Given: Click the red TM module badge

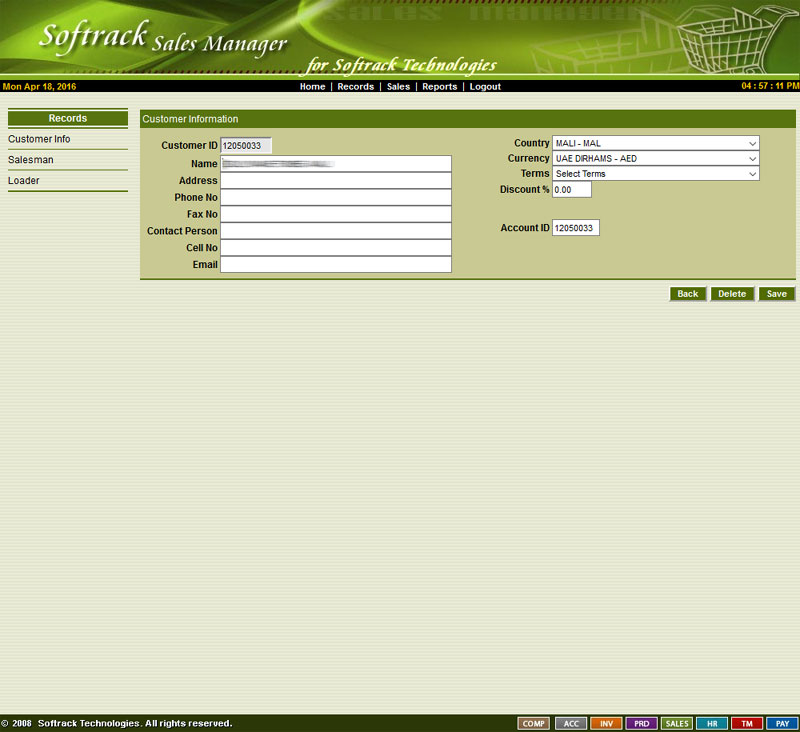Looking at the screenshot, I should [746, 723].
